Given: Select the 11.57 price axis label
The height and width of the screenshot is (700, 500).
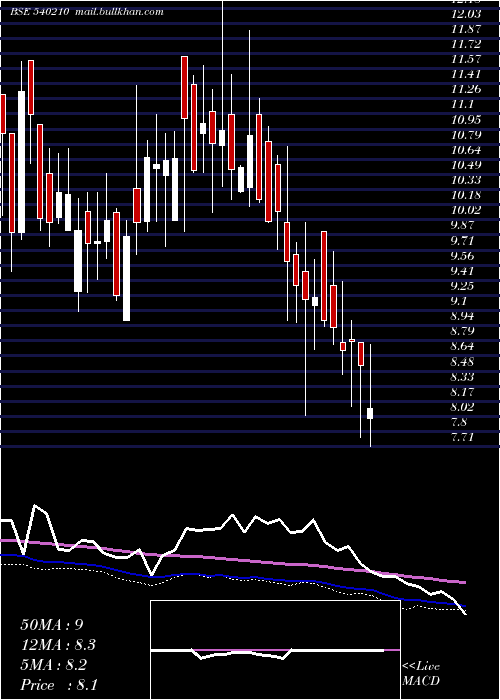Looking at the screenshot, I should tap(467, 59).
